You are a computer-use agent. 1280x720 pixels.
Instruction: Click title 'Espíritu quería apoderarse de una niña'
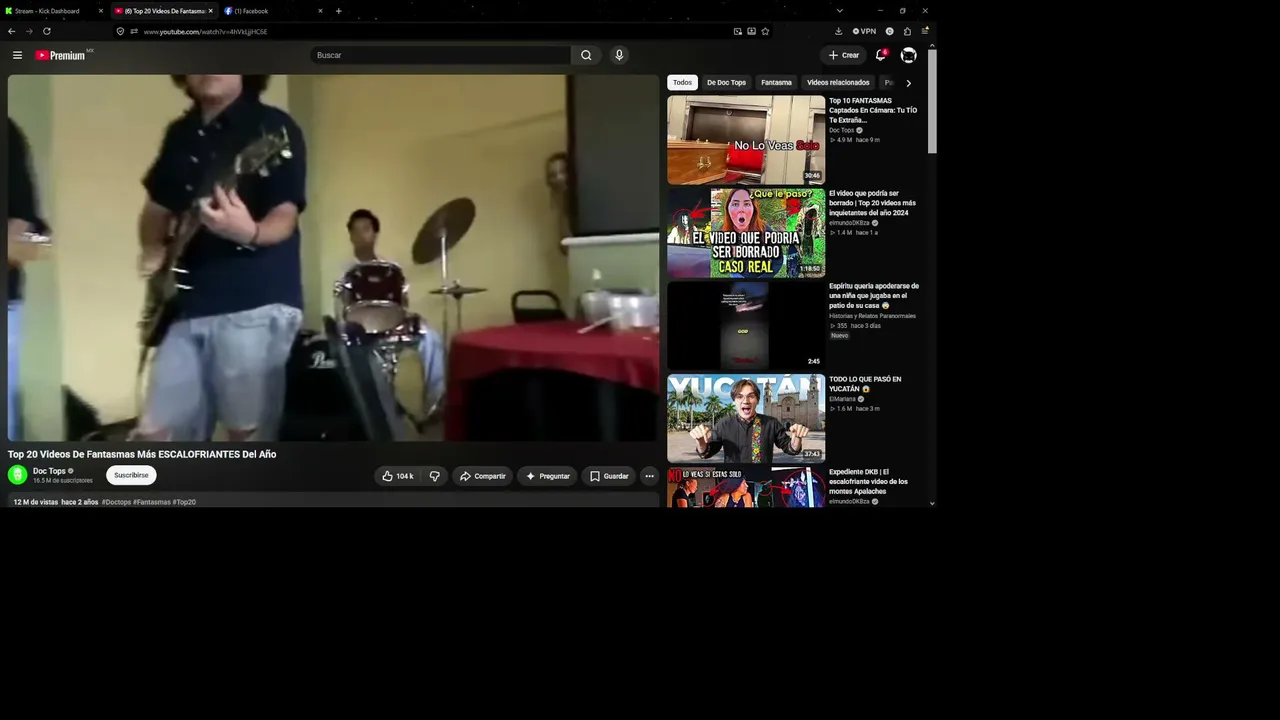[x=874, y=296]
